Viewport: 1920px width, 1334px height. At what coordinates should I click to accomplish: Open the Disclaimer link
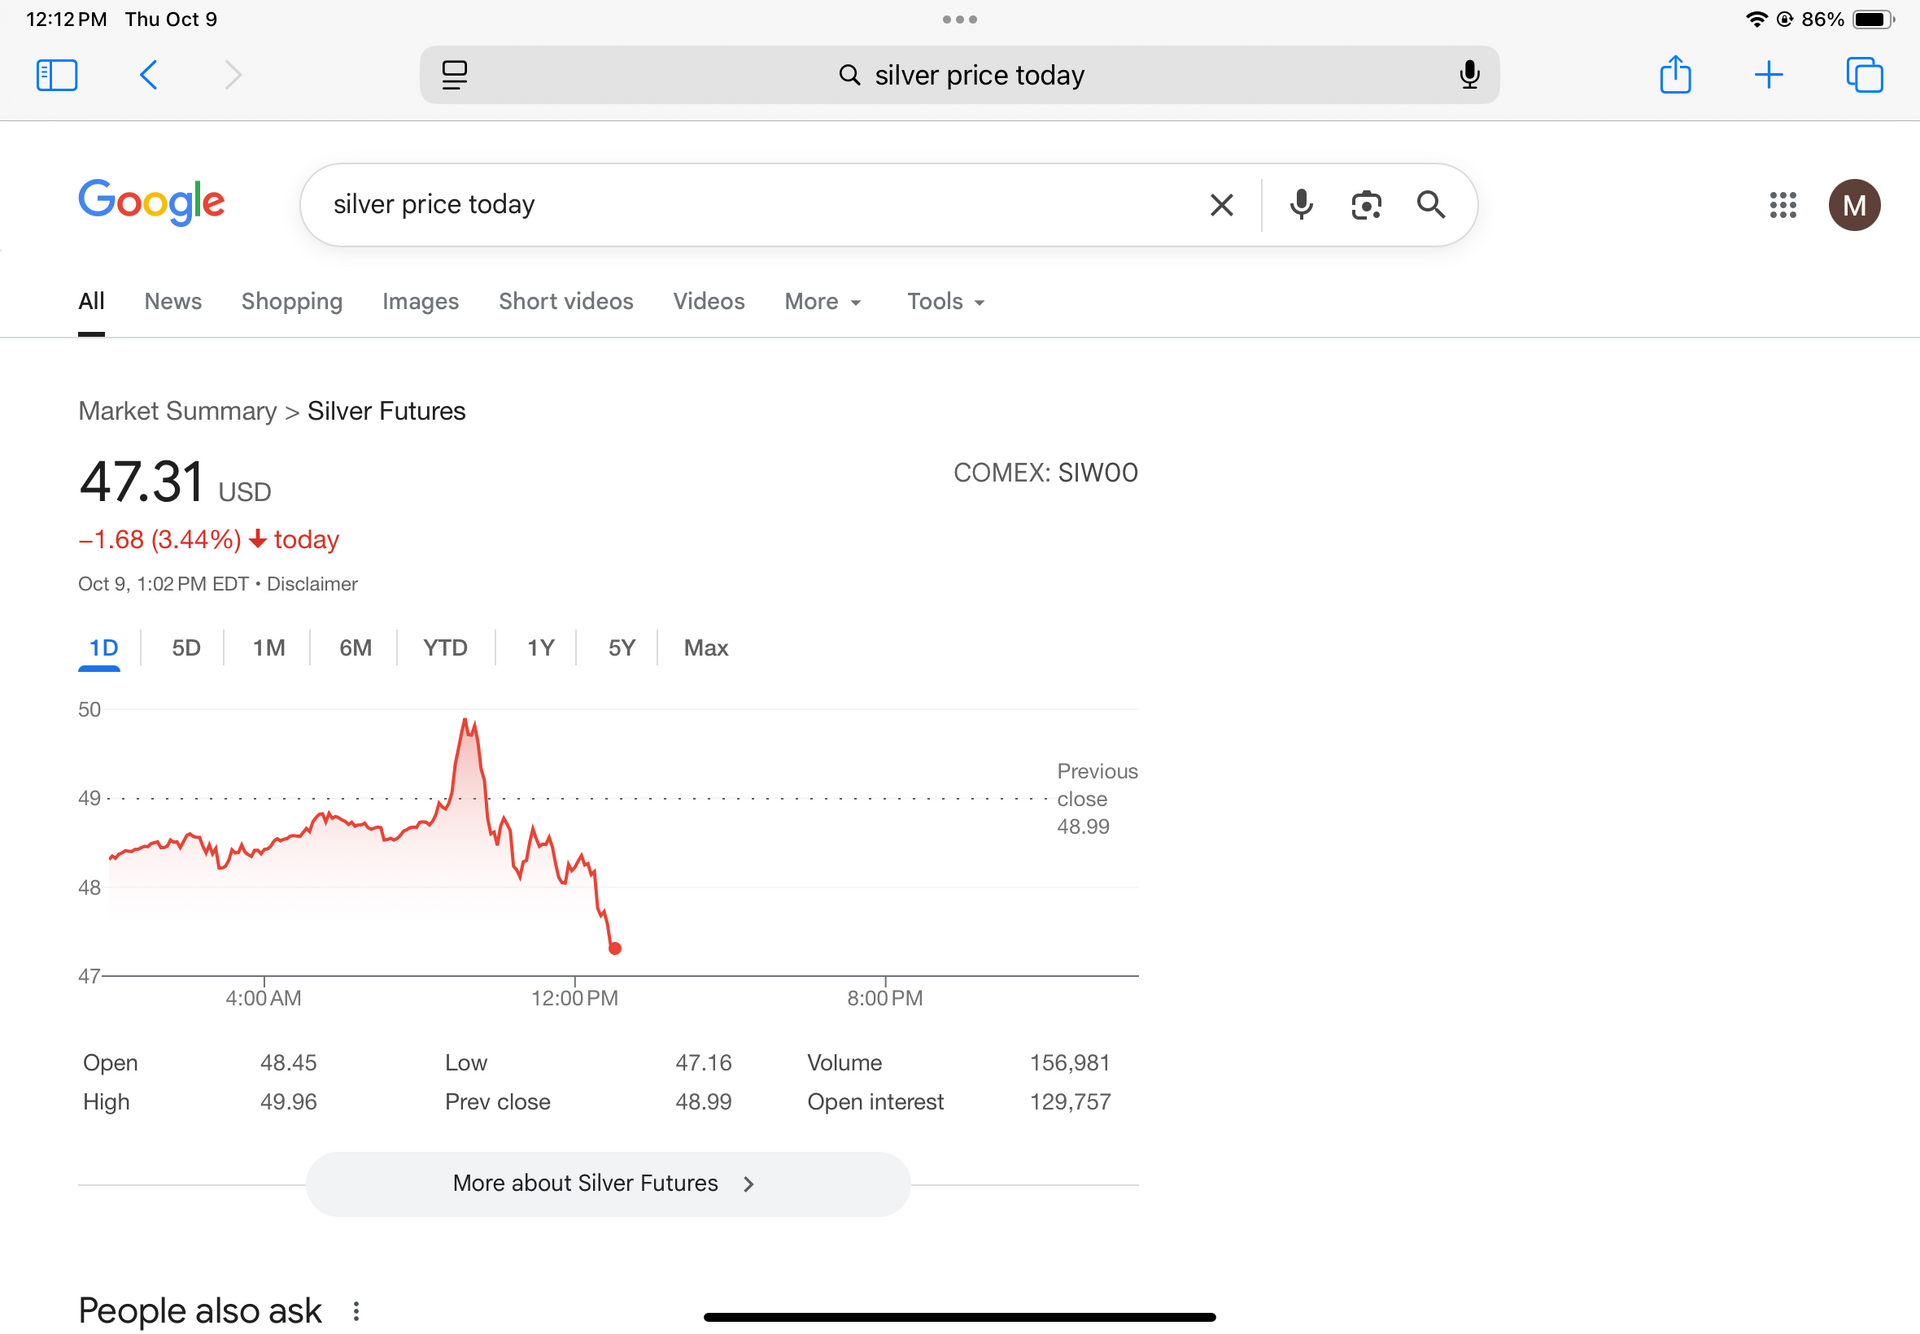point(312,584)
